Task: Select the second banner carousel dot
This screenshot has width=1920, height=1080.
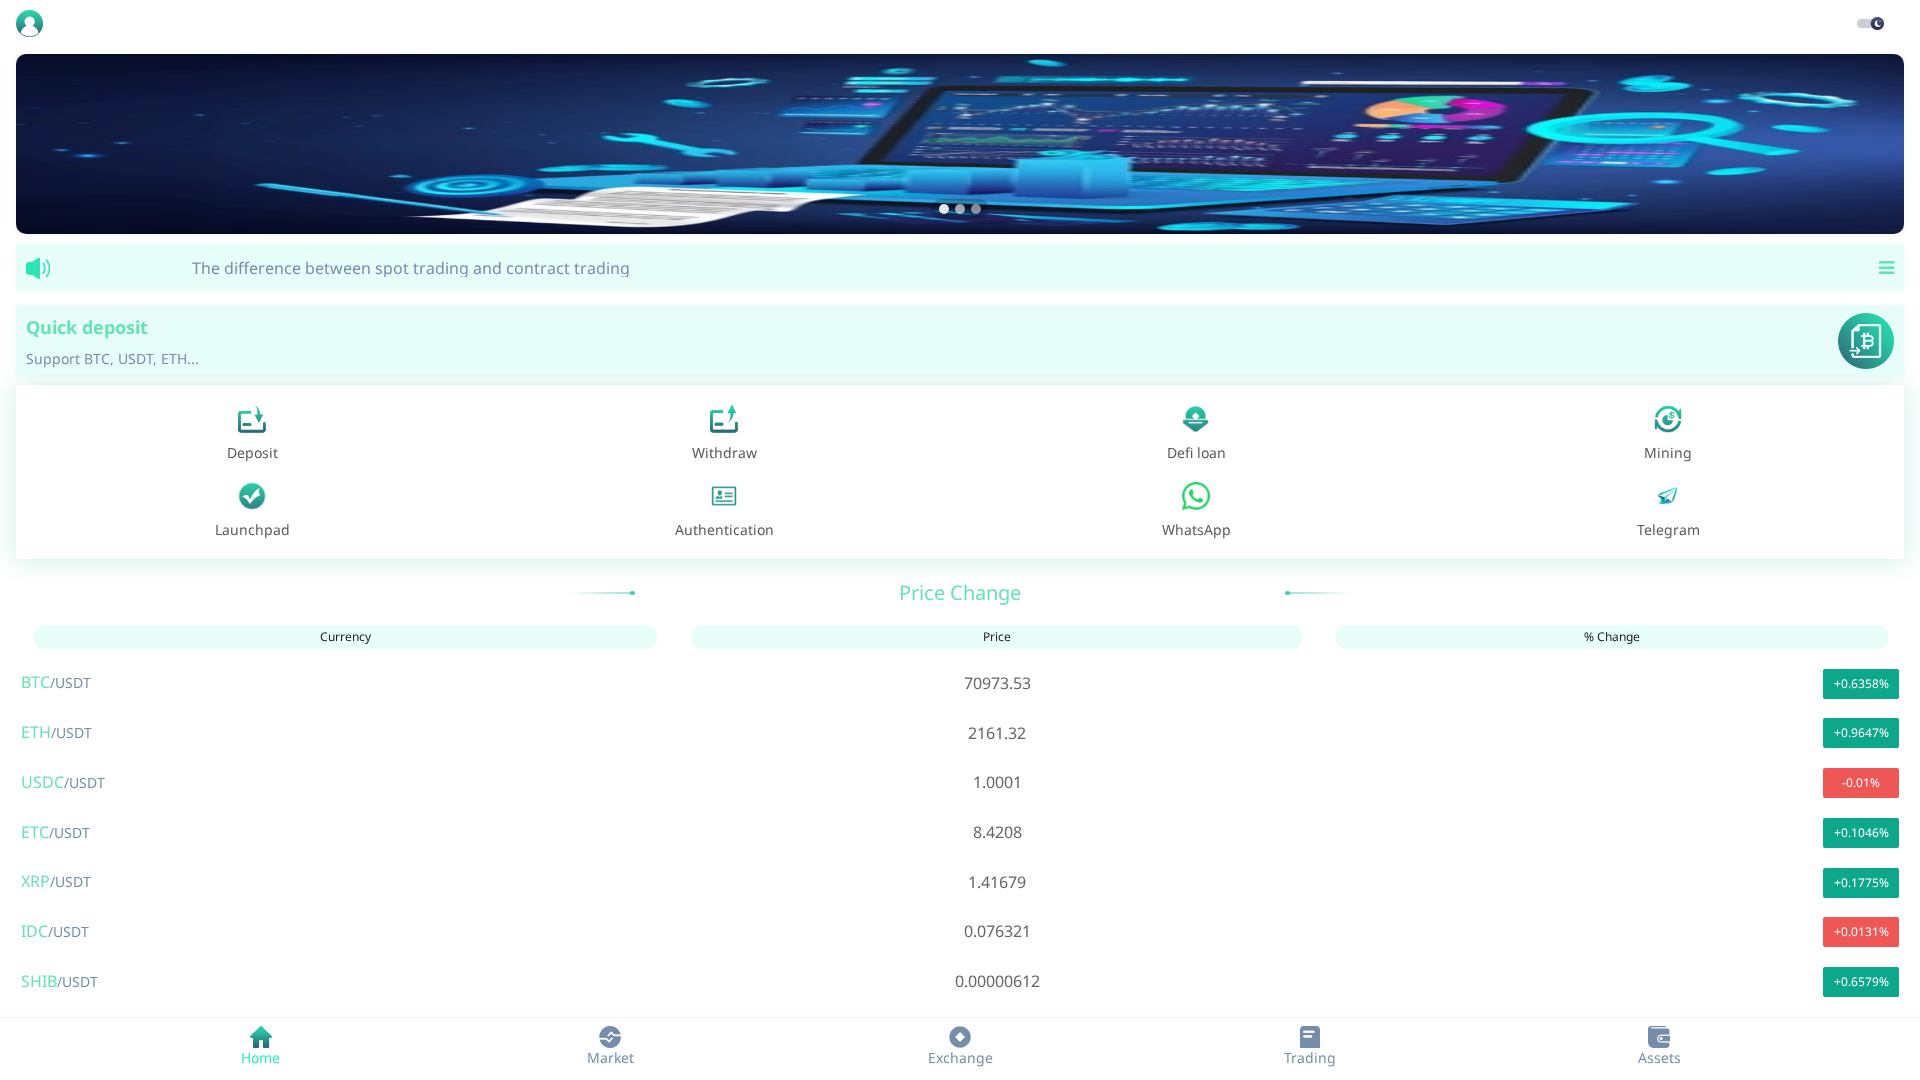Action: point(960,209)
